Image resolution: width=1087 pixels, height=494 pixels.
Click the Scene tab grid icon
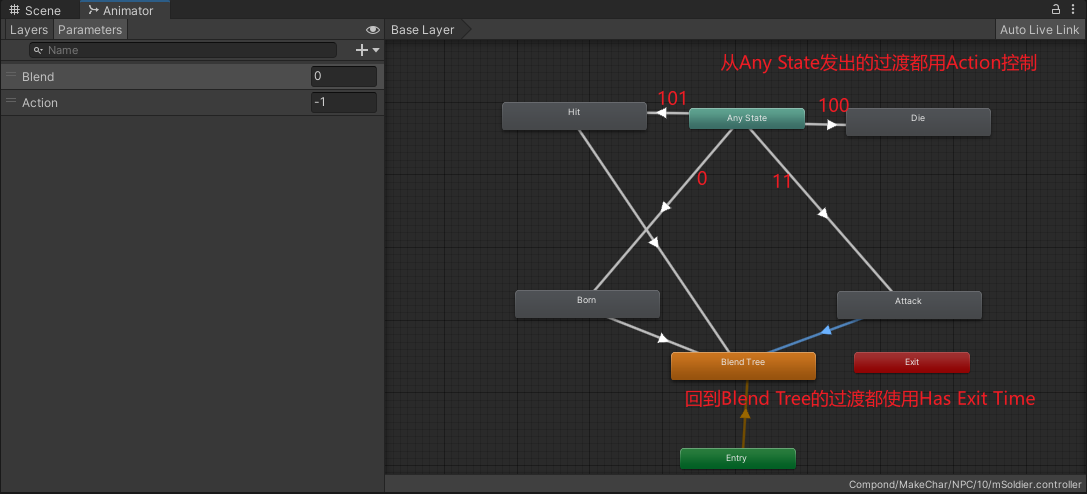coord(14,10)
